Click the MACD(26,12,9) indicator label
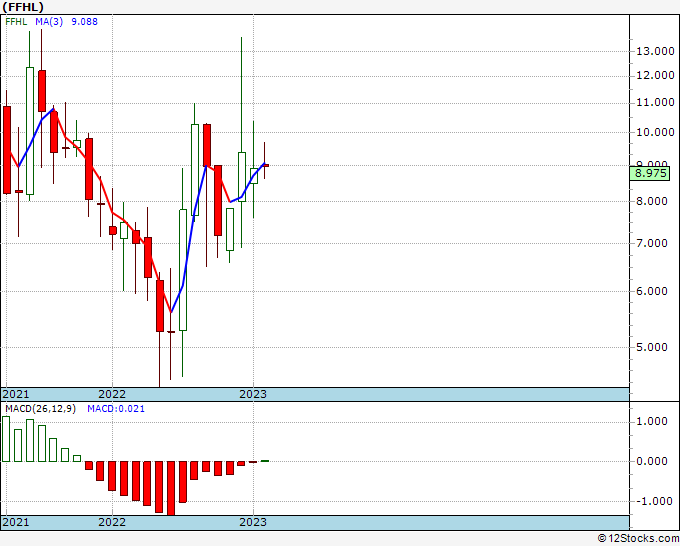The height and width of the screenshot is (546, 680). click(41, 409)
